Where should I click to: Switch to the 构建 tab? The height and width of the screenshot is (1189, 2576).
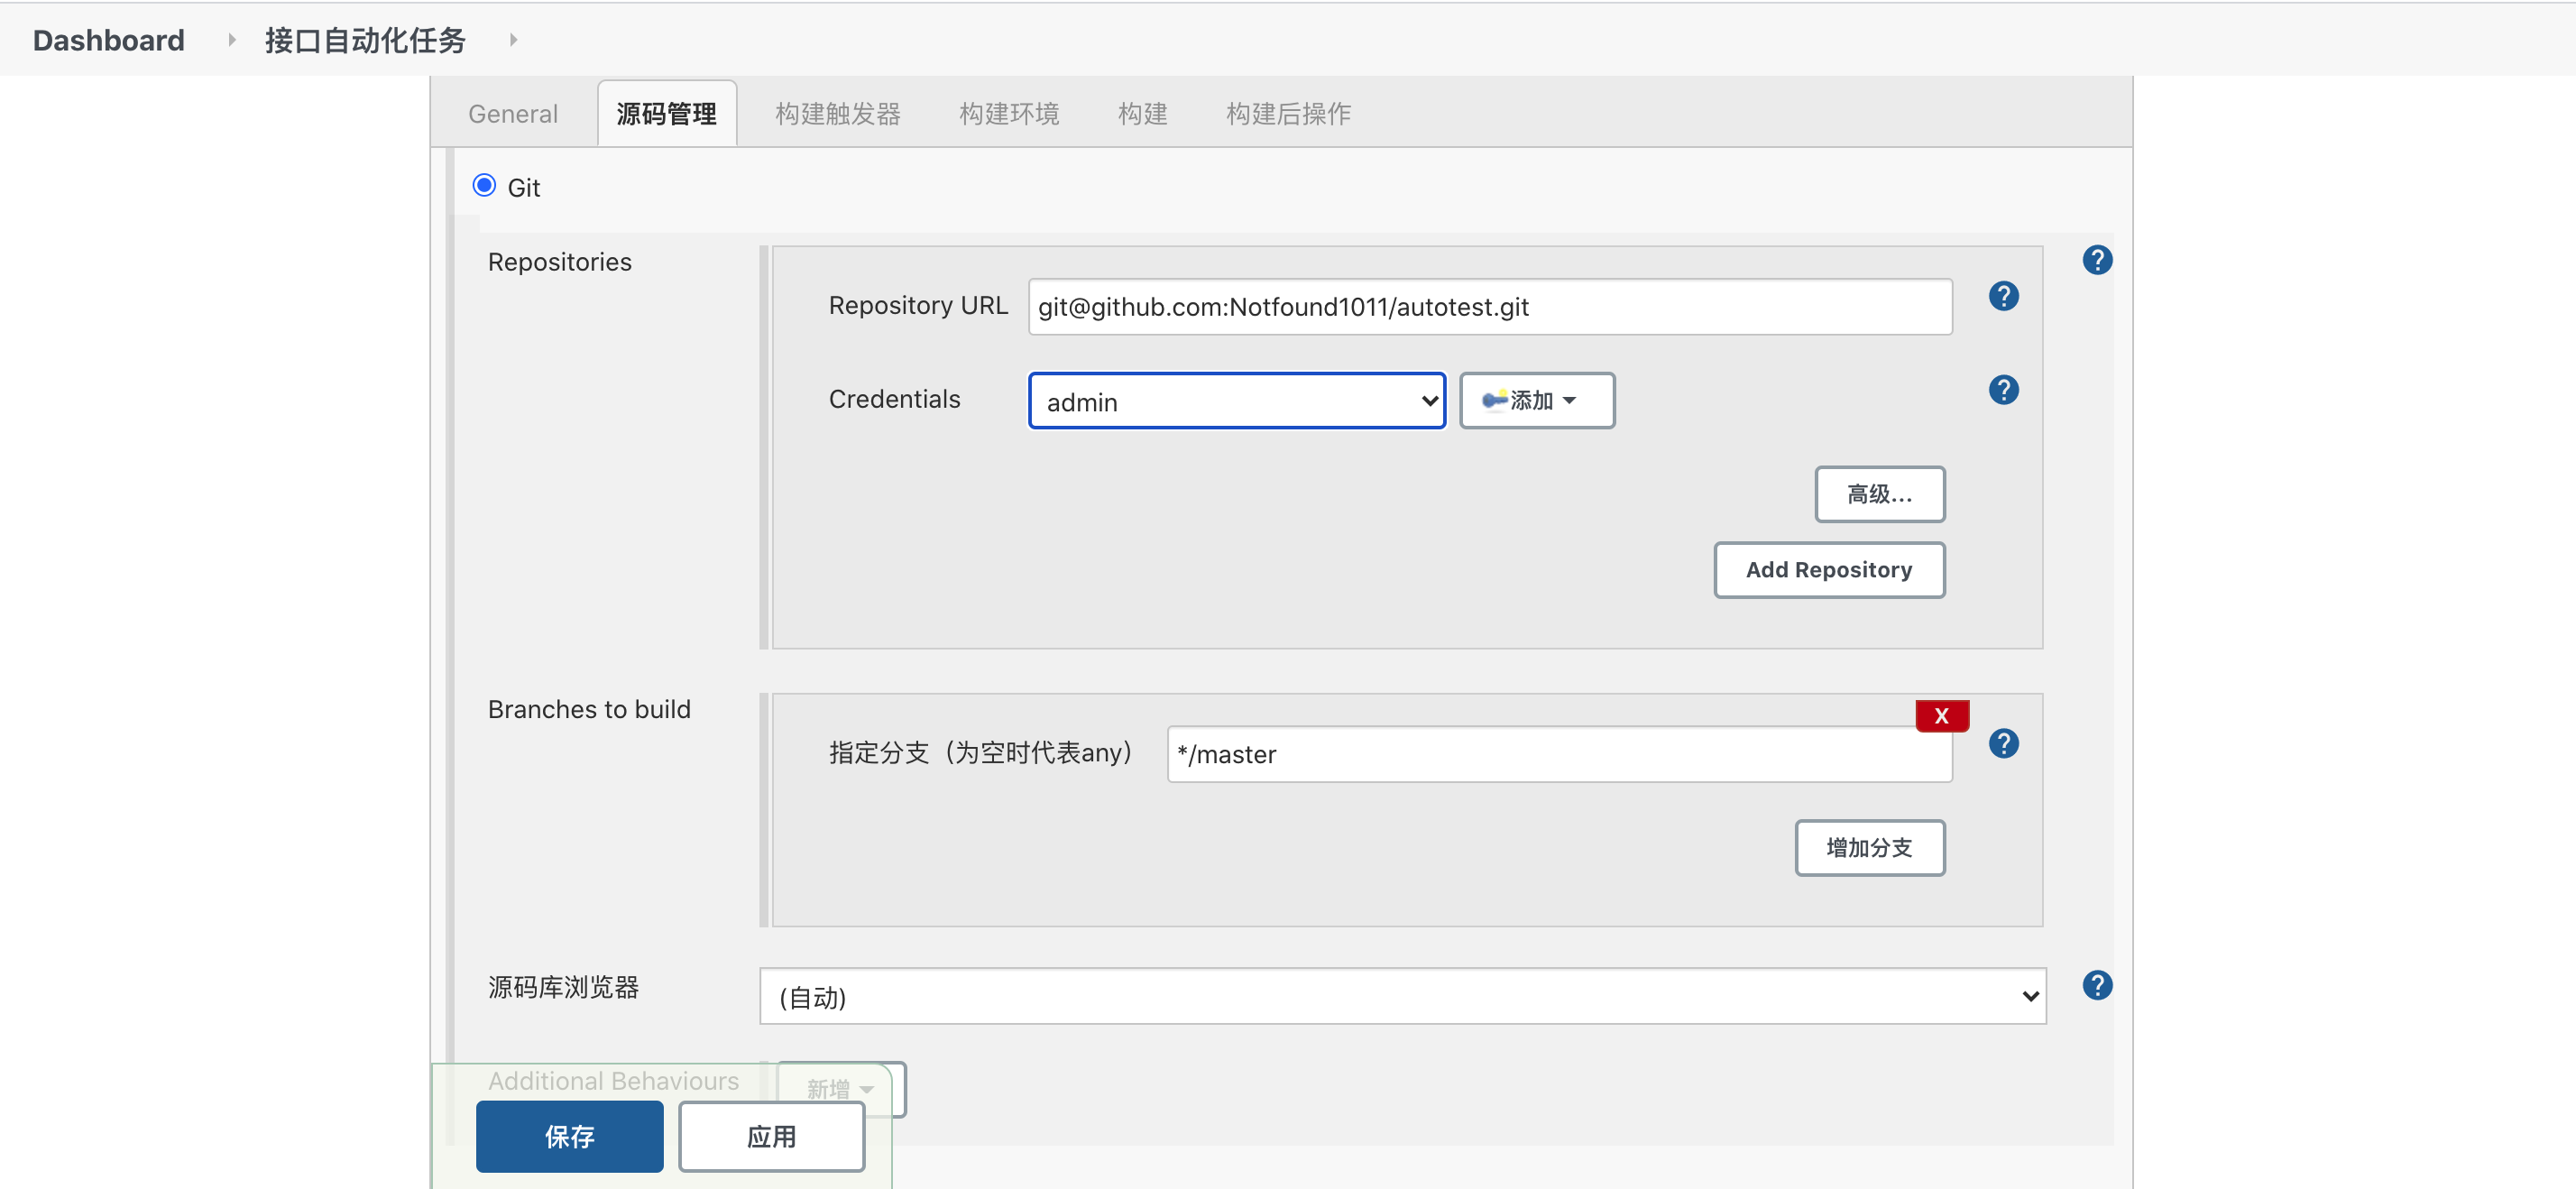pos(1143,114)
